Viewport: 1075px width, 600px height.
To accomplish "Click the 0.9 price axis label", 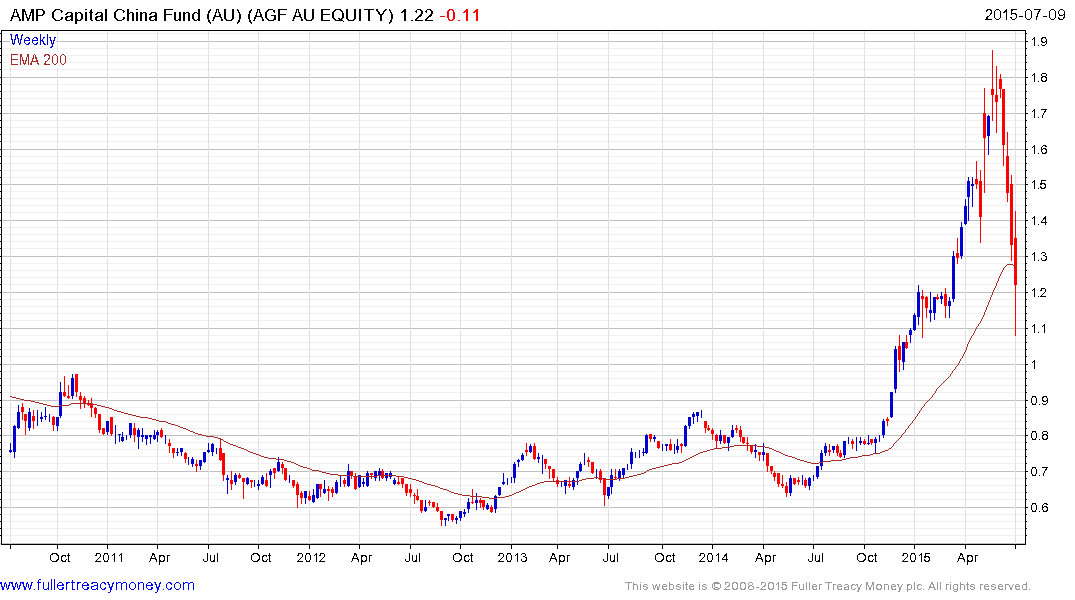I will point(1039,400).
